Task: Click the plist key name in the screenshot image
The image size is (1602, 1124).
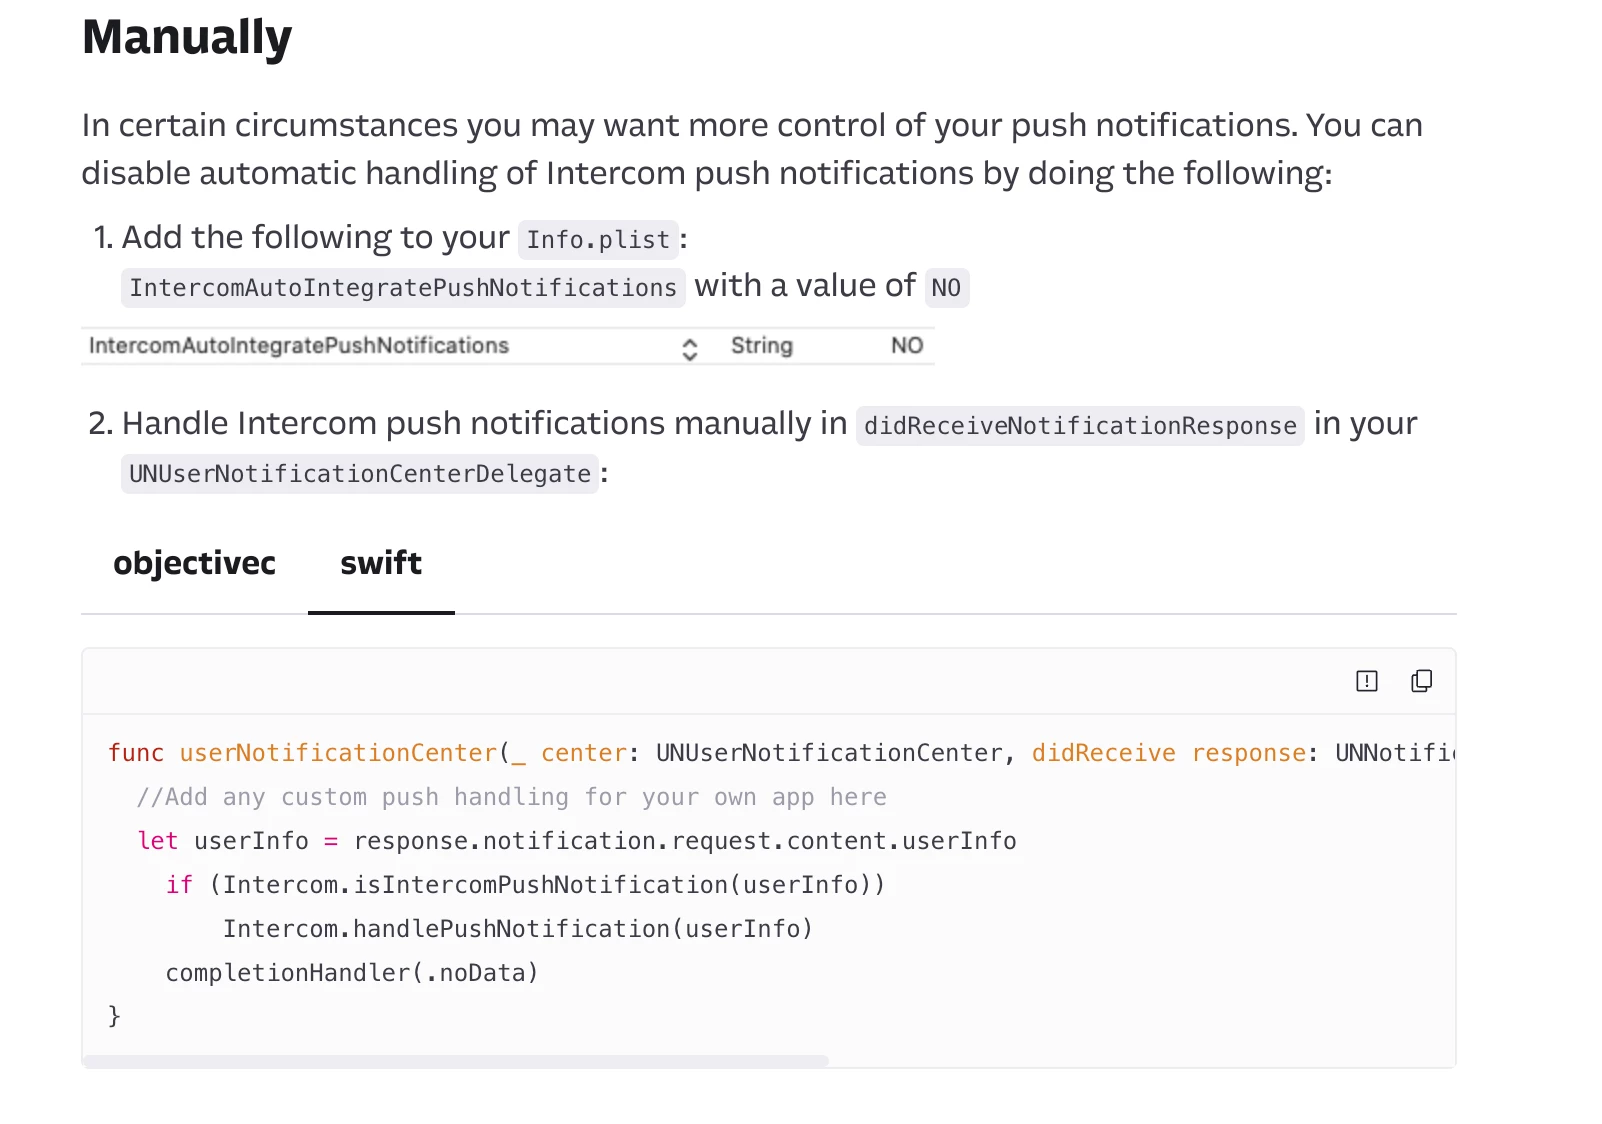Action: 299,346
